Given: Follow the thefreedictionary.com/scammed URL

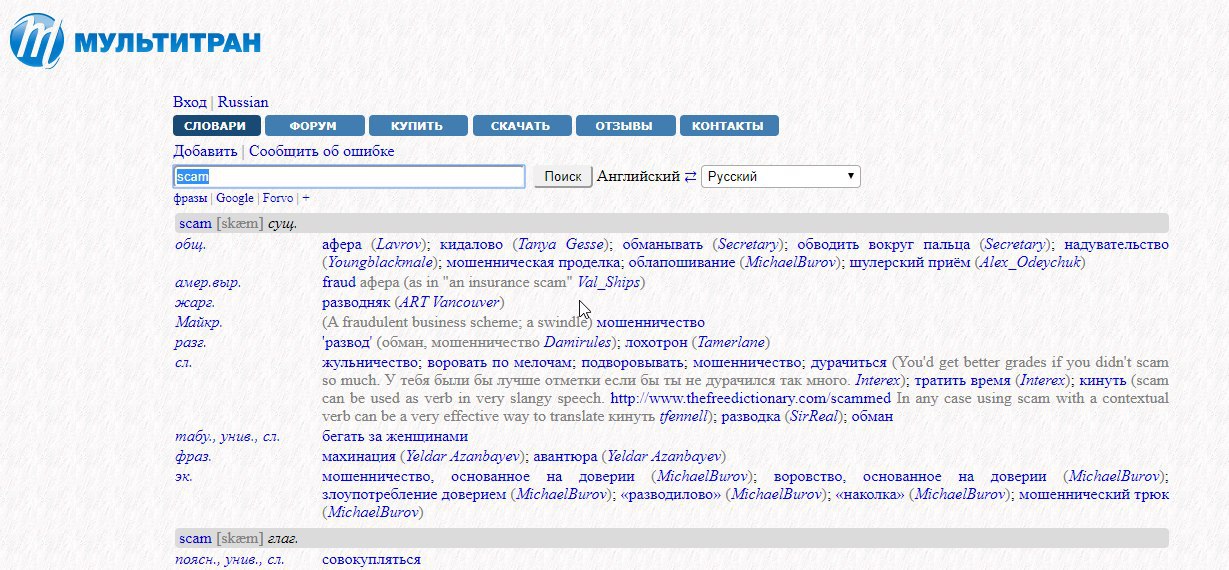Looking at the screenshot, I should tap(750, 398).
